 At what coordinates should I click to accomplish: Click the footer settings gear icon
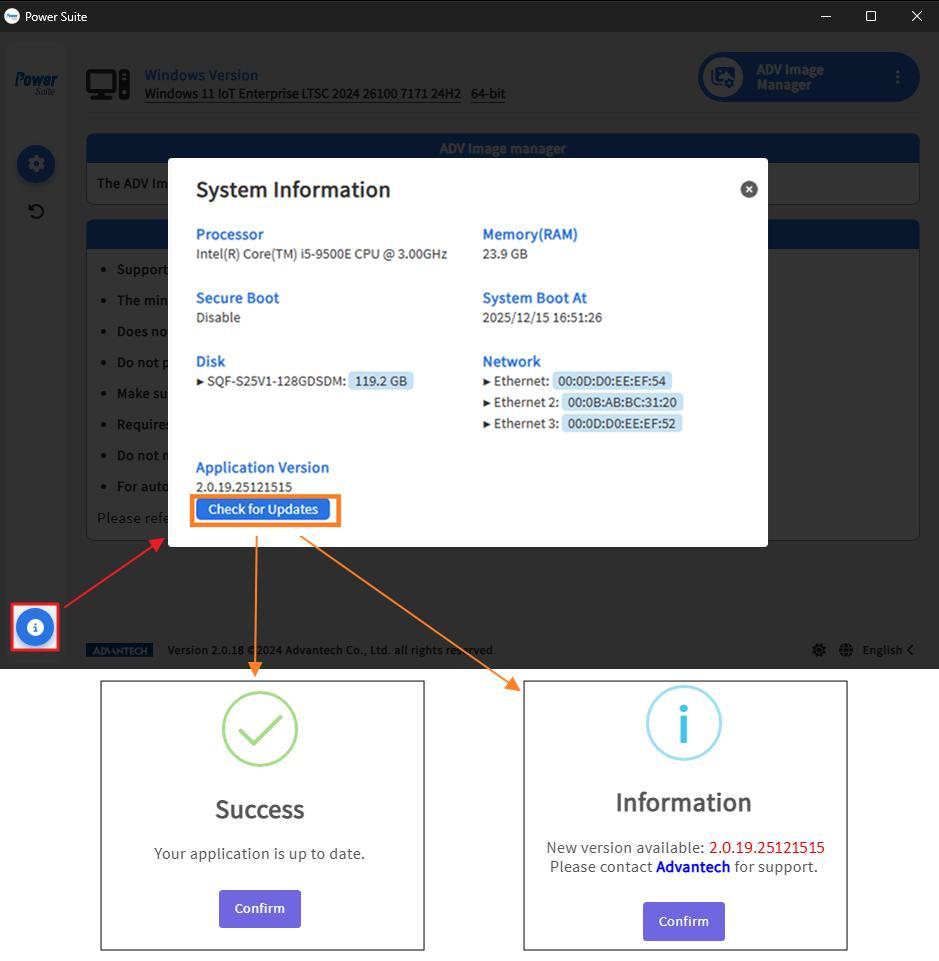pyautogui.click(x=819, y=650)
